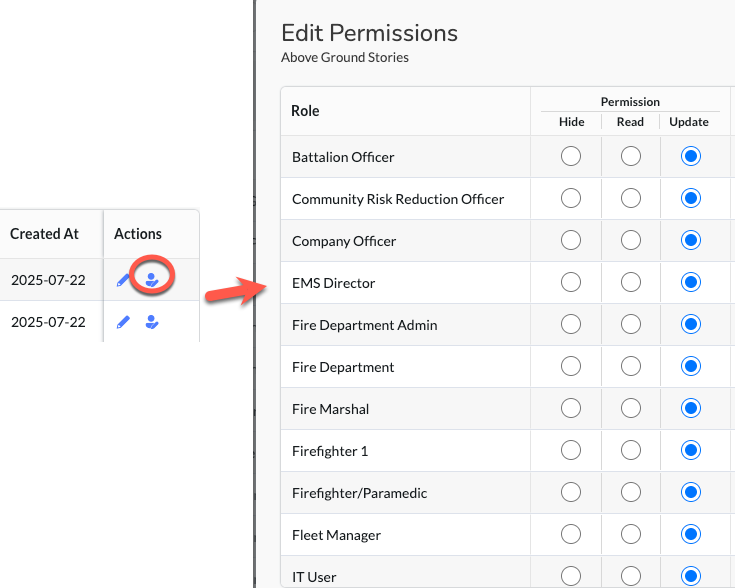Click the Role column header
Image resolution: width=735 pixels, height=588 pixels.
[305, 111]
